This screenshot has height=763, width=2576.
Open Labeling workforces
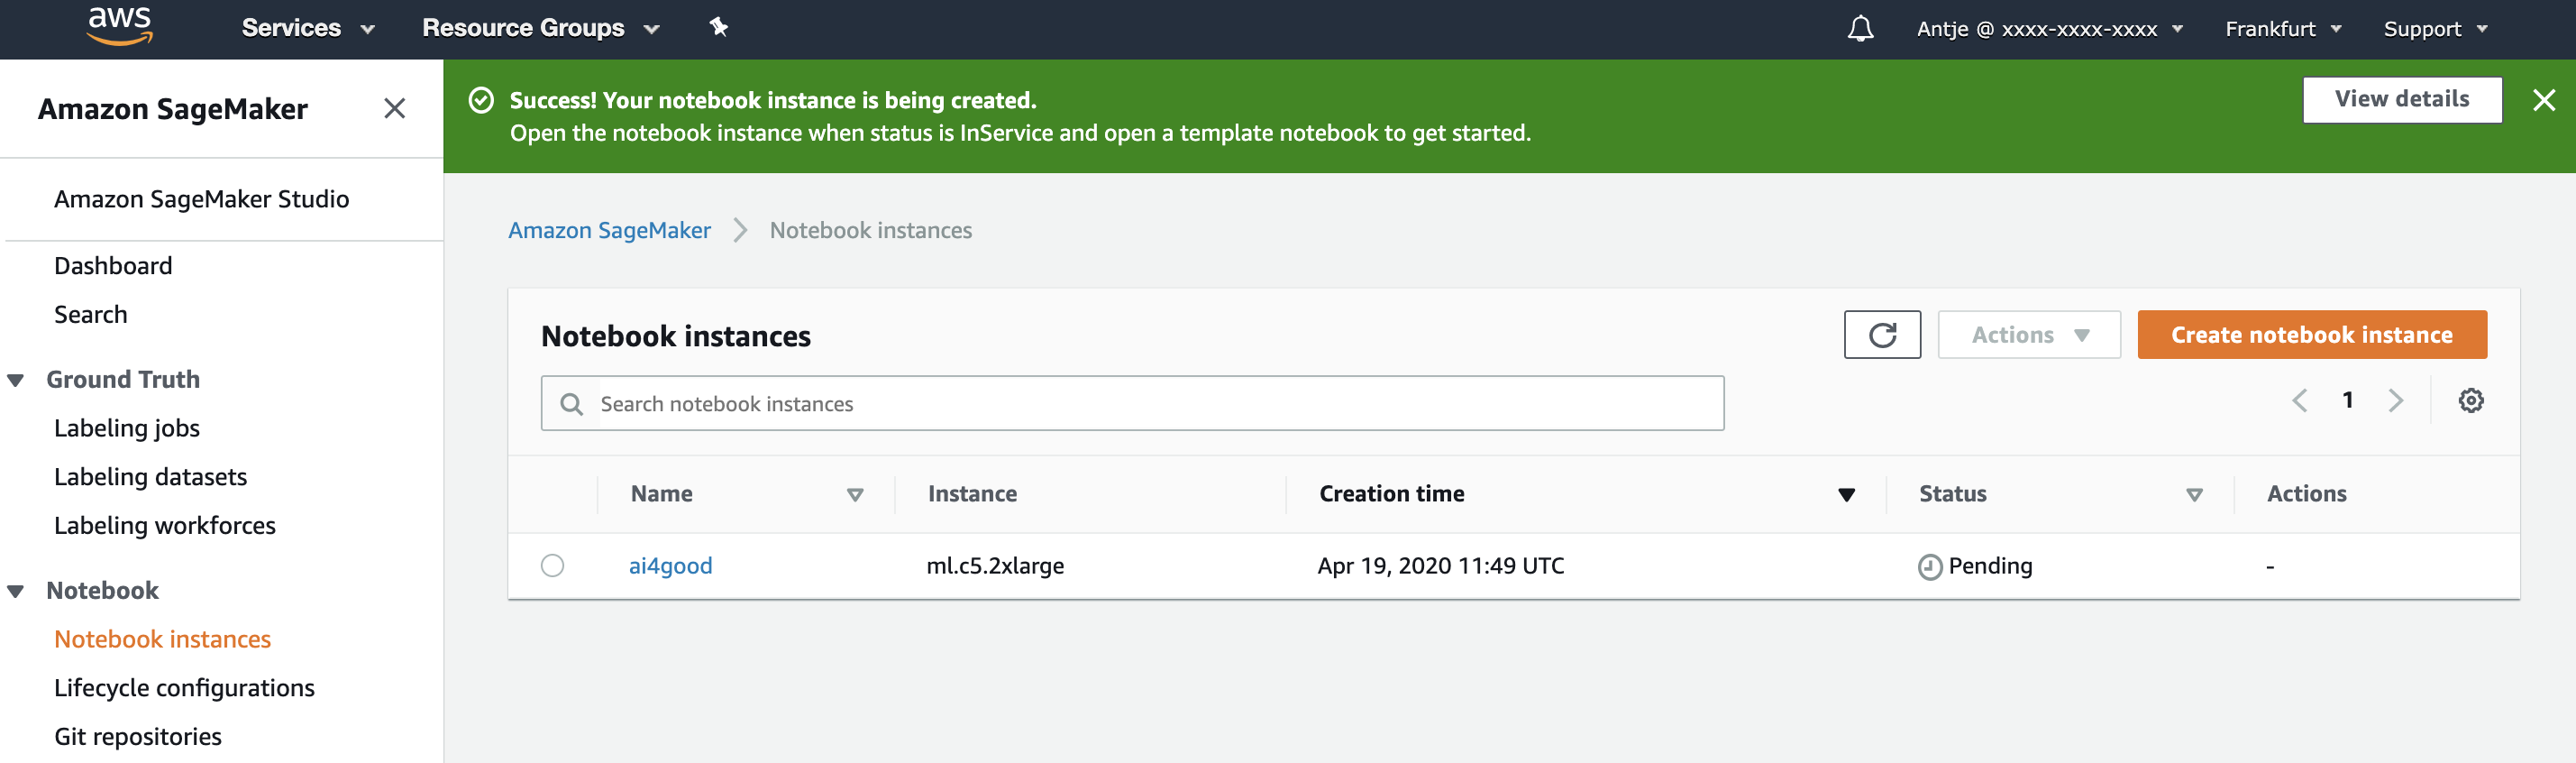165,526
